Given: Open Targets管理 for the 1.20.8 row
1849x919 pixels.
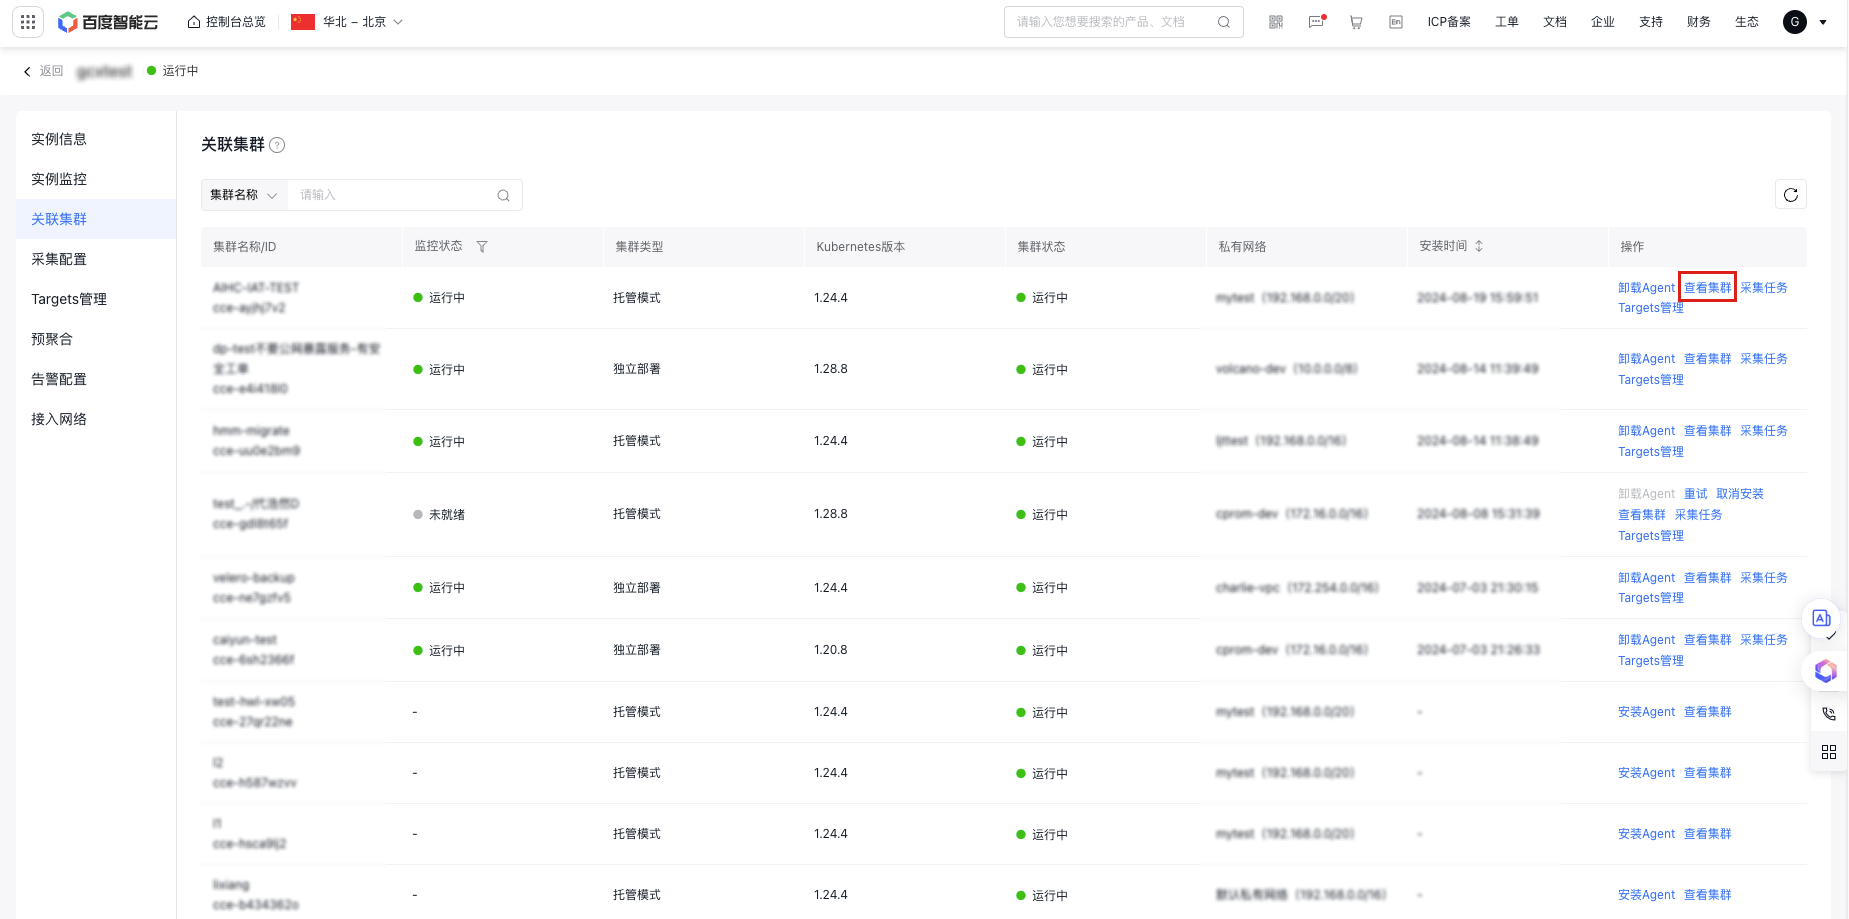Looking at the screenshot, I should pos(1651,661).
